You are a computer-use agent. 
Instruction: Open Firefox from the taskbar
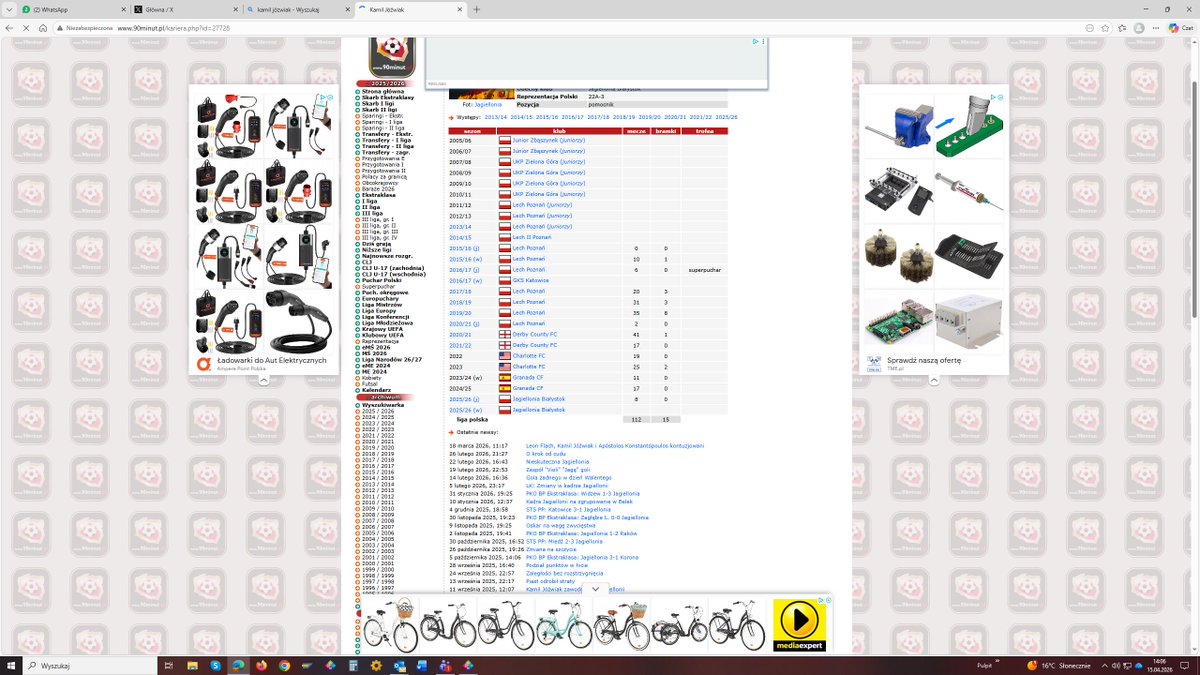click(x=262, y=665)
